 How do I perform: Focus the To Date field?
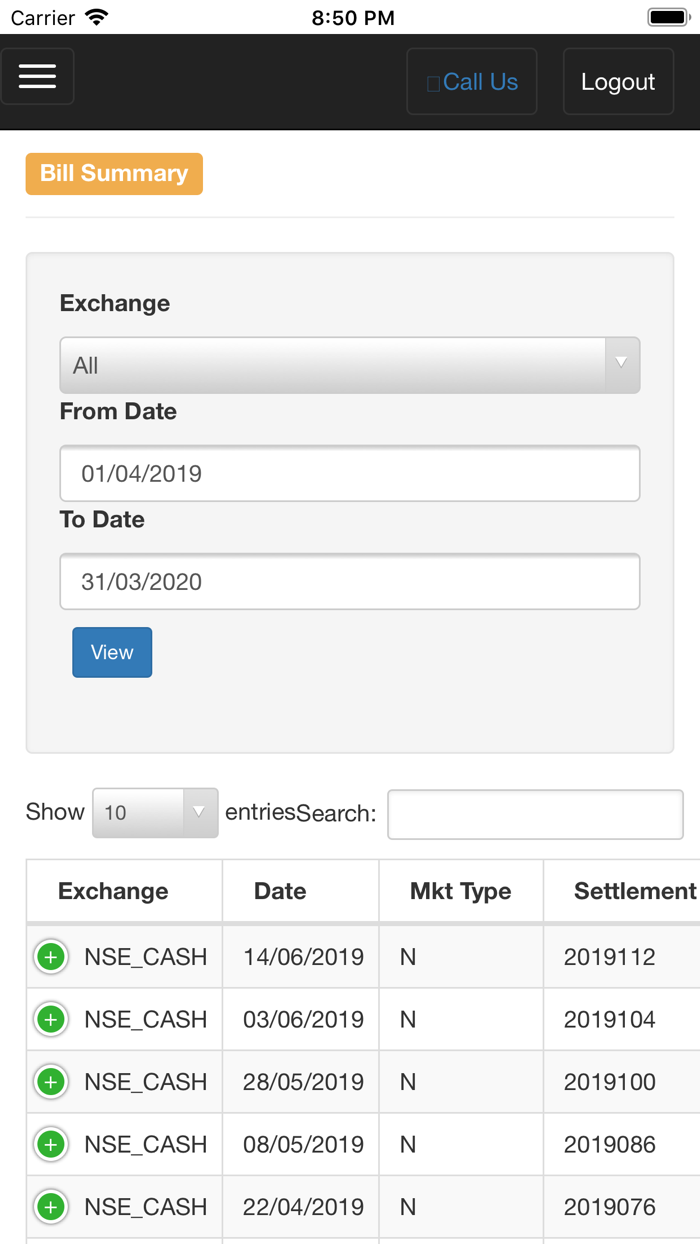350,581
